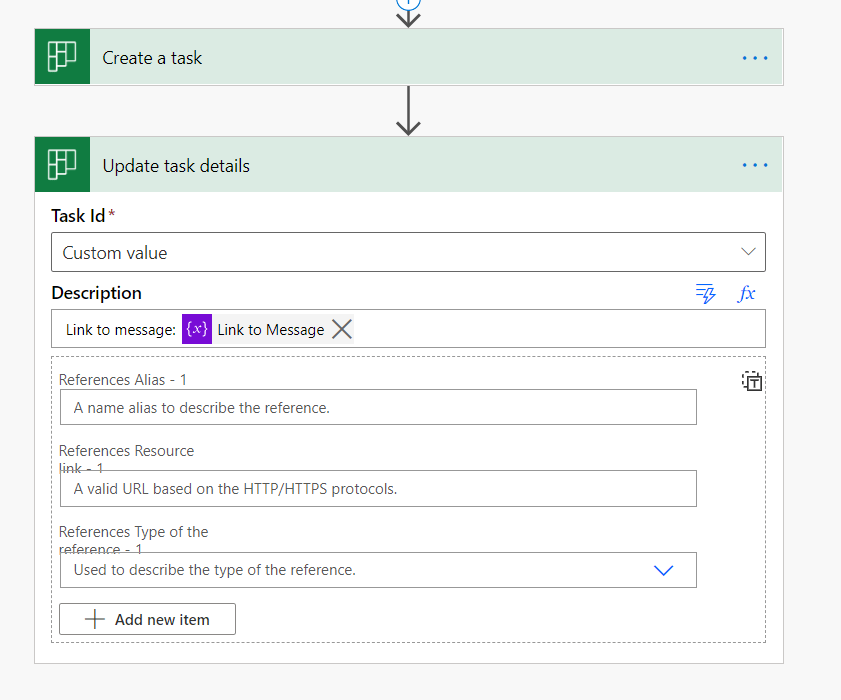The height and width of the screenshot is (700, 841).
Task: Open the Task Id Custom value dropdown
Action: coord(748,252)
